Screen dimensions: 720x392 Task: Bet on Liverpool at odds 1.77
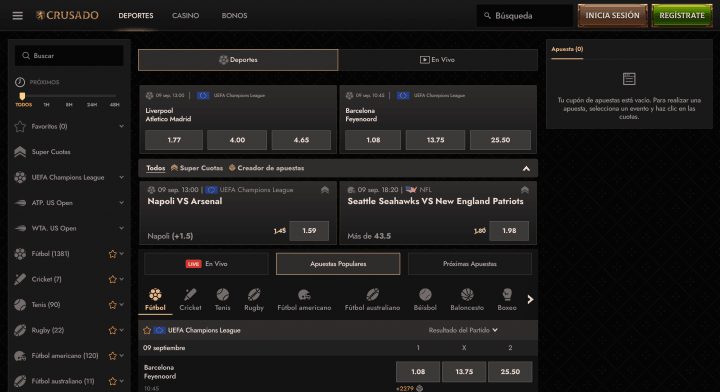coord(174,140)
